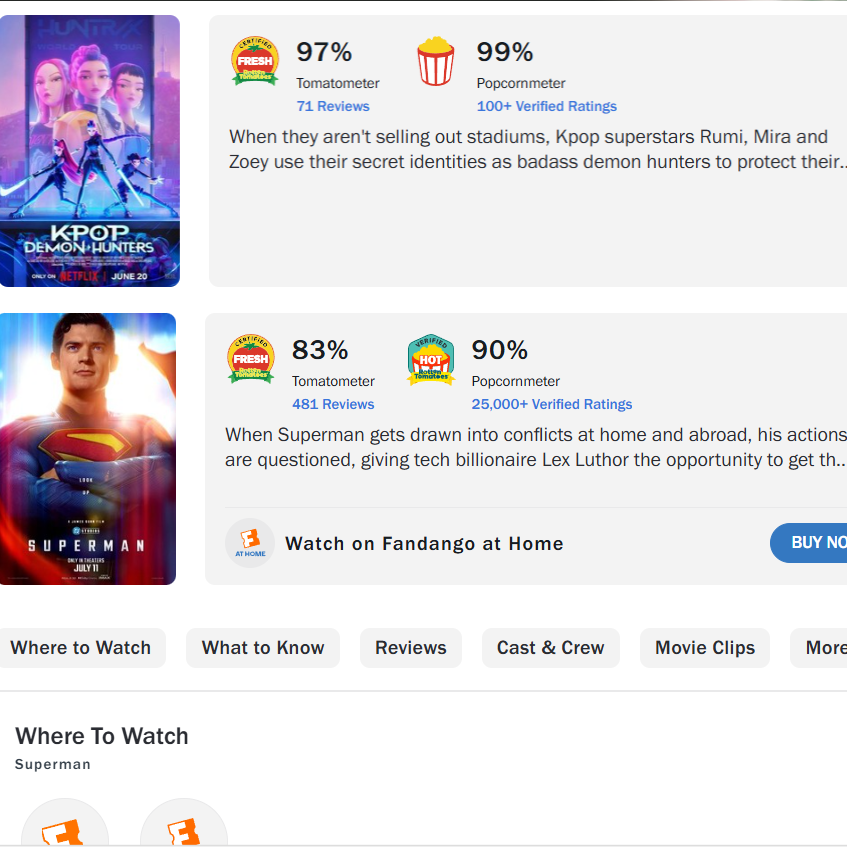
Task: Click the popcorn bucket icon beside 99%
Action: [x=435, y=61]
